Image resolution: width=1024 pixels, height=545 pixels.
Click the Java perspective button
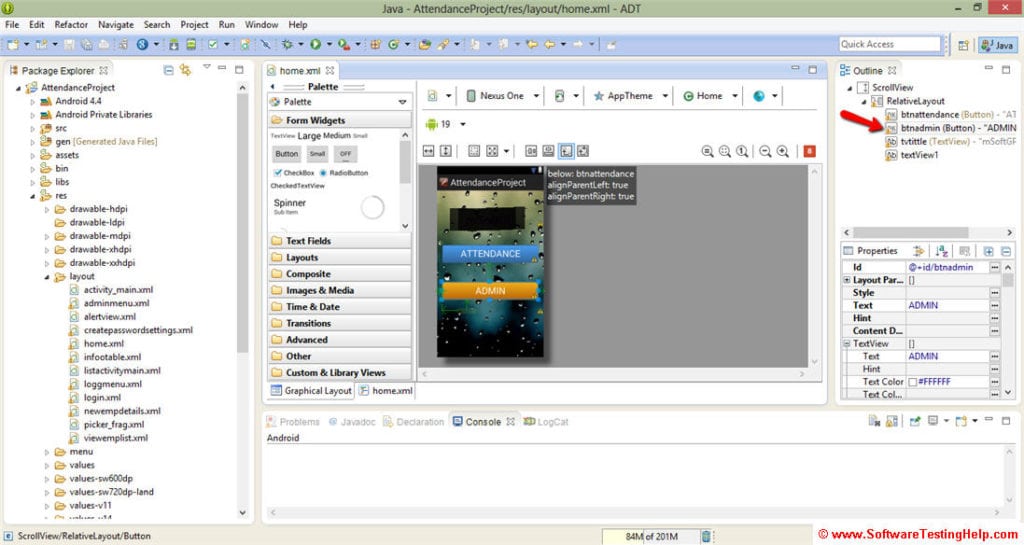997,45
